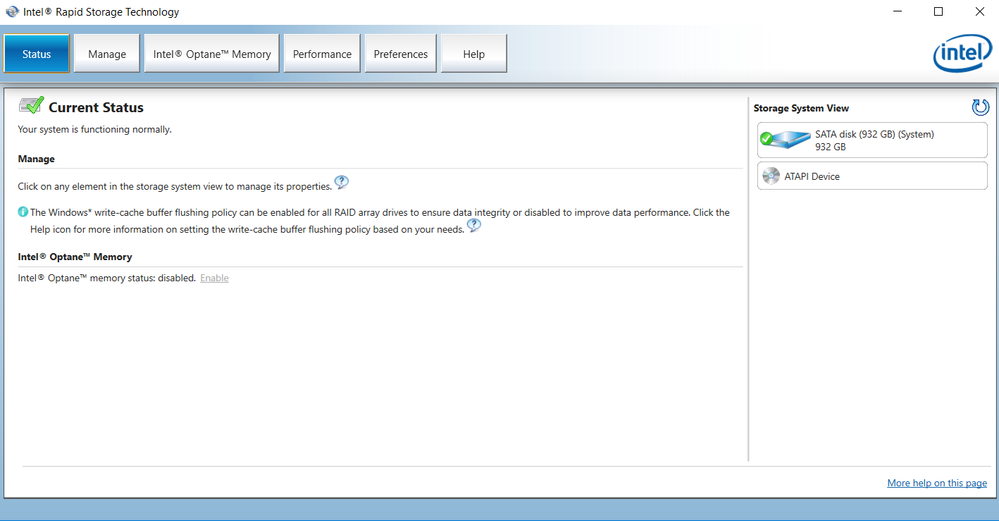Go to the Performance tab
999x521 pixels.
pos(322,54)
